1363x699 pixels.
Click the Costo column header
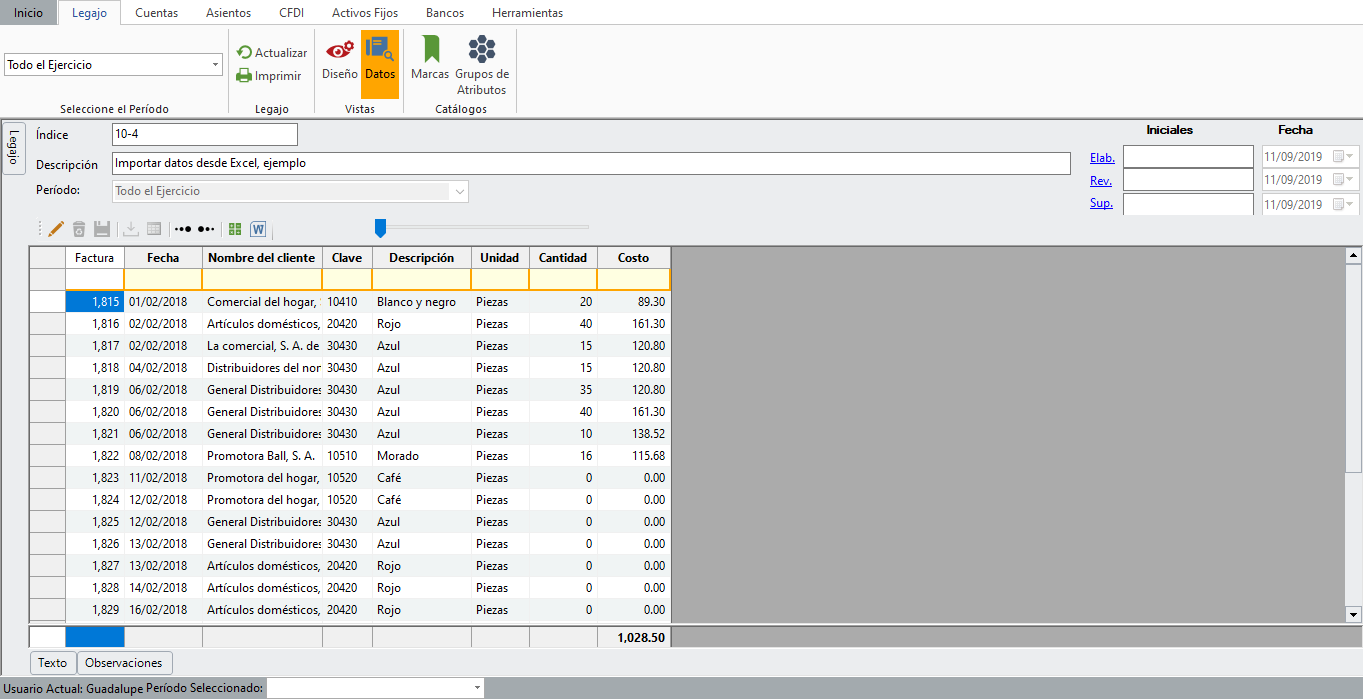point(633,257)
